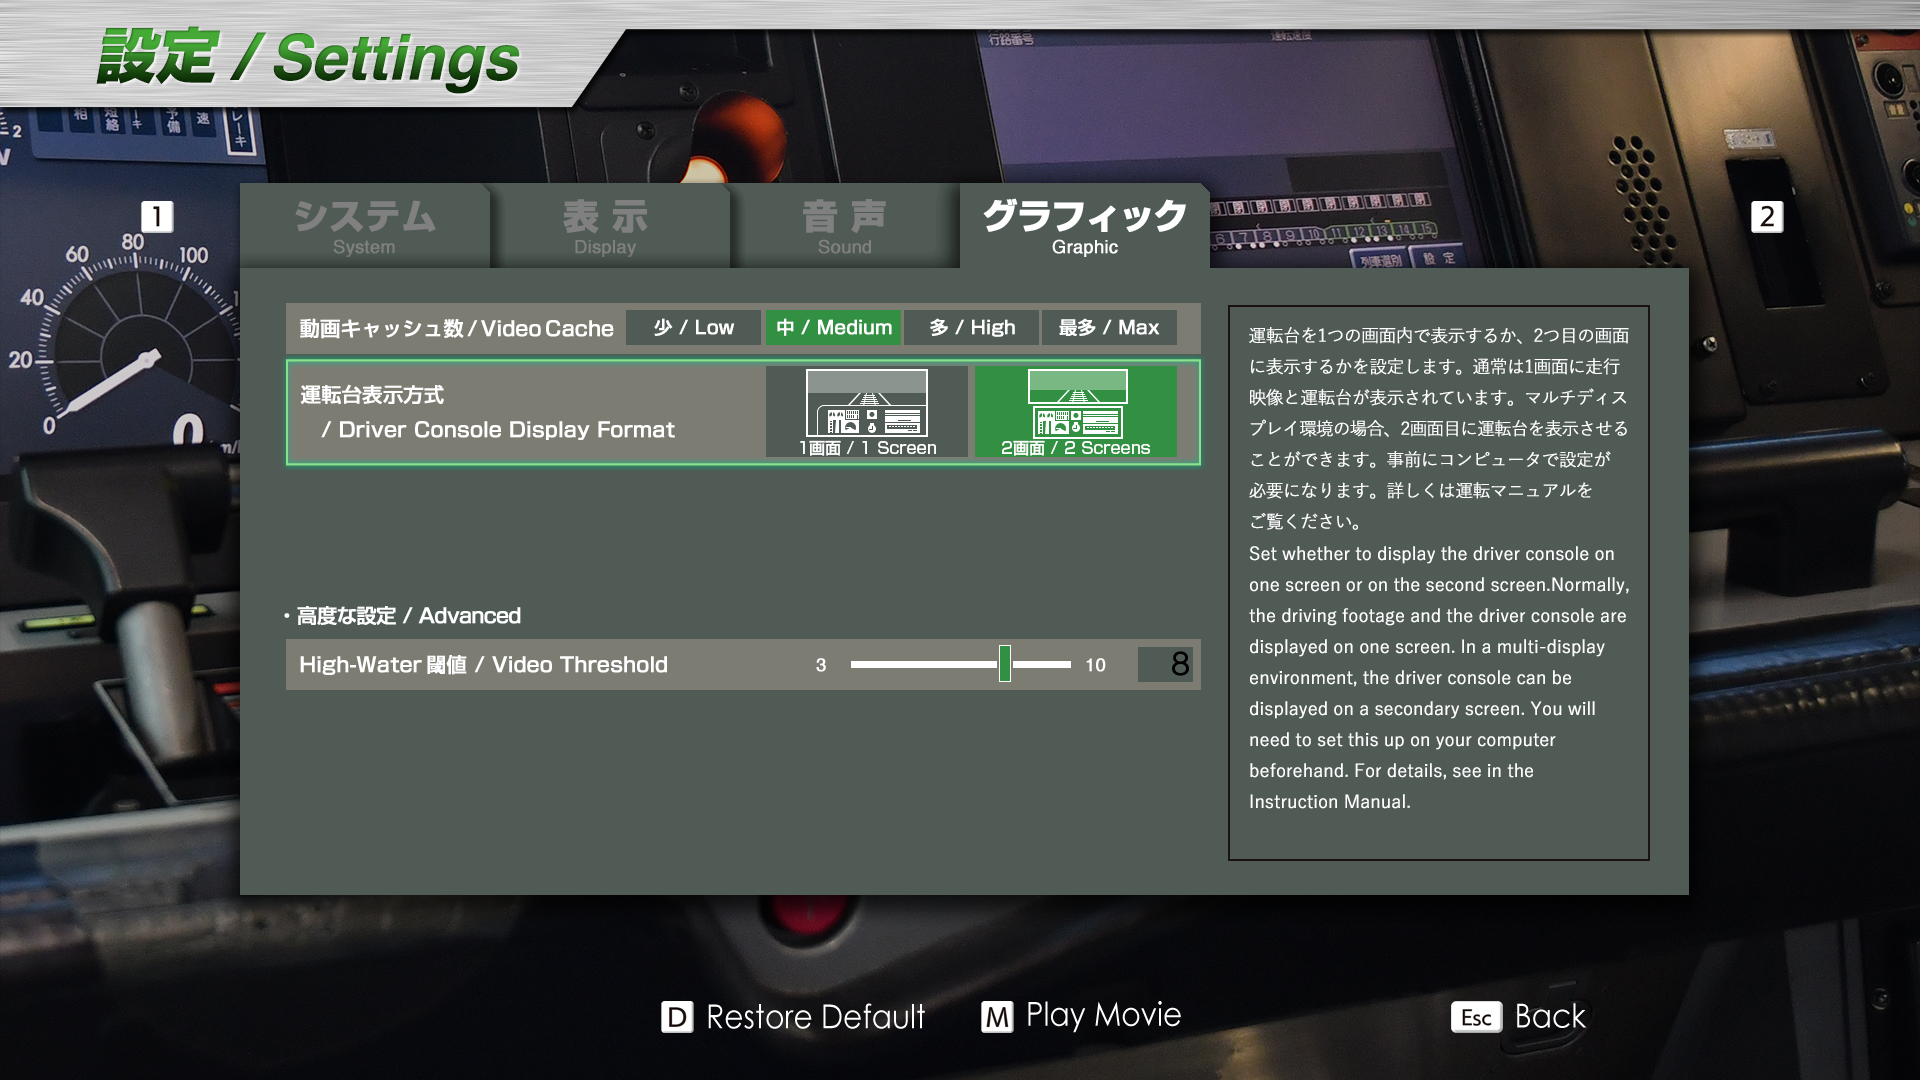This screenshot has width=1920, height=1080.
Task: Click the left tab-switch number 1 icon
Action: 157,217
